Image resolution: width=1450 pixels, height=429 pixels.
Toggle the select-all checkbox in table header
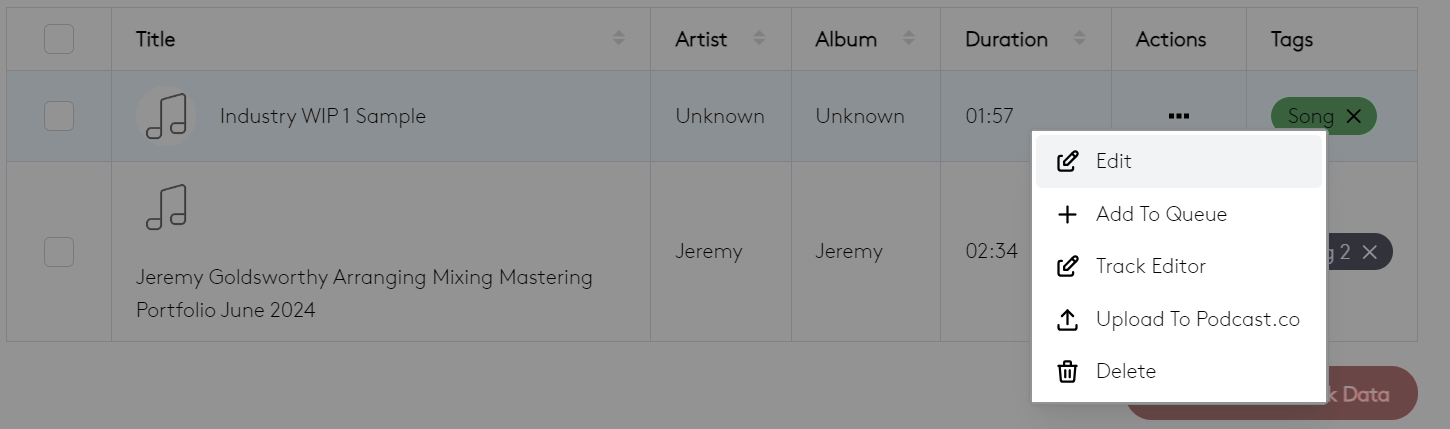[x=59, y=39]
